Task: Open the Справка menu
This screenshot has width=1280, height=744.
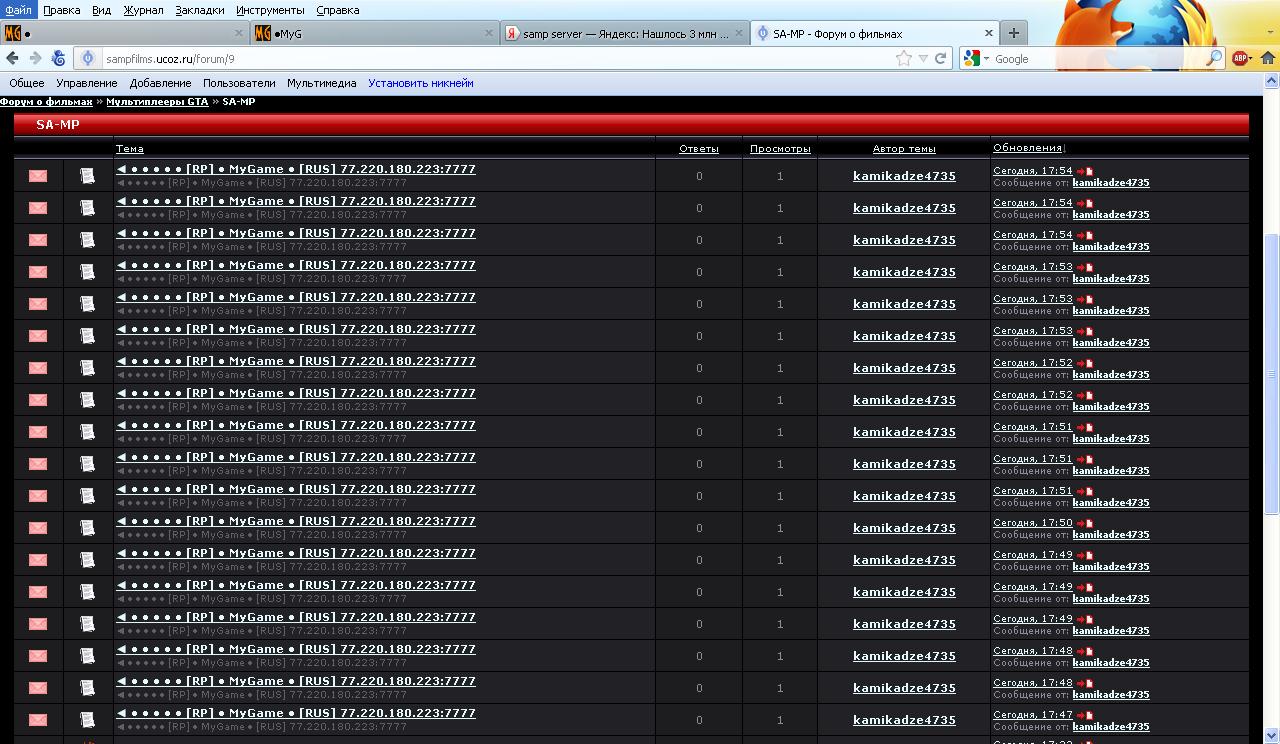Action: click(x=338, y=10)
